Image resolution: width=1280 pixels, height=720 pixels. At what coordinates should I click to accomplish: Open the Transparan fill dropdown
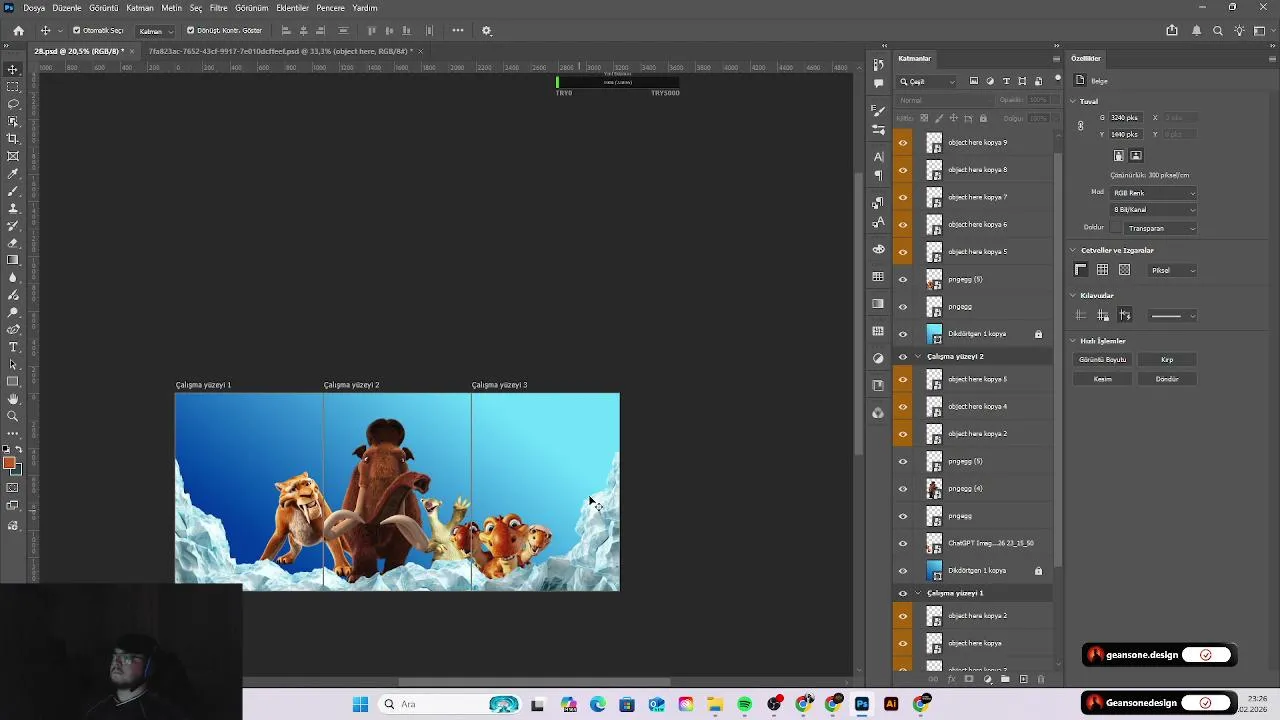pos(1161,228)
